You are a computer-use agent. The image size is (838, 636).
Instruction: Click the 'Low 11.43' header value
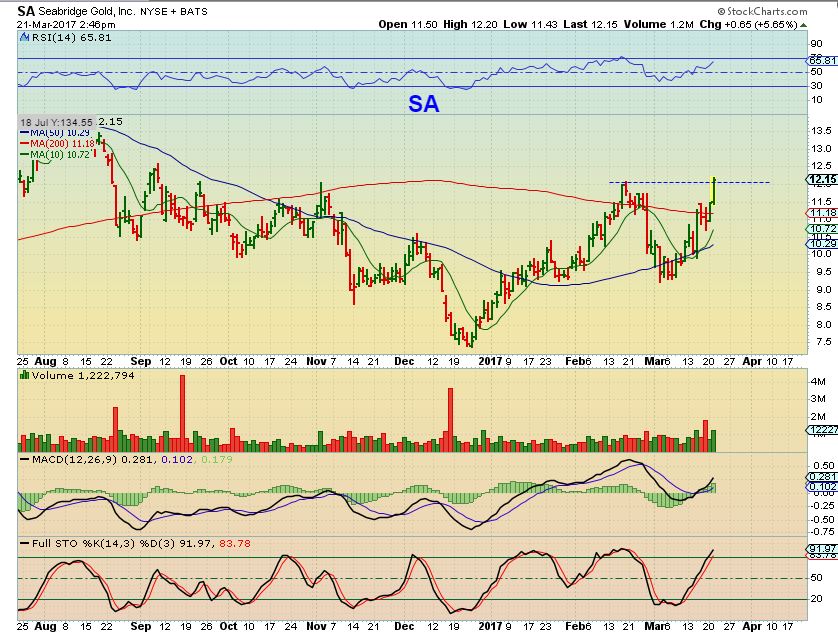coord(530,25)
